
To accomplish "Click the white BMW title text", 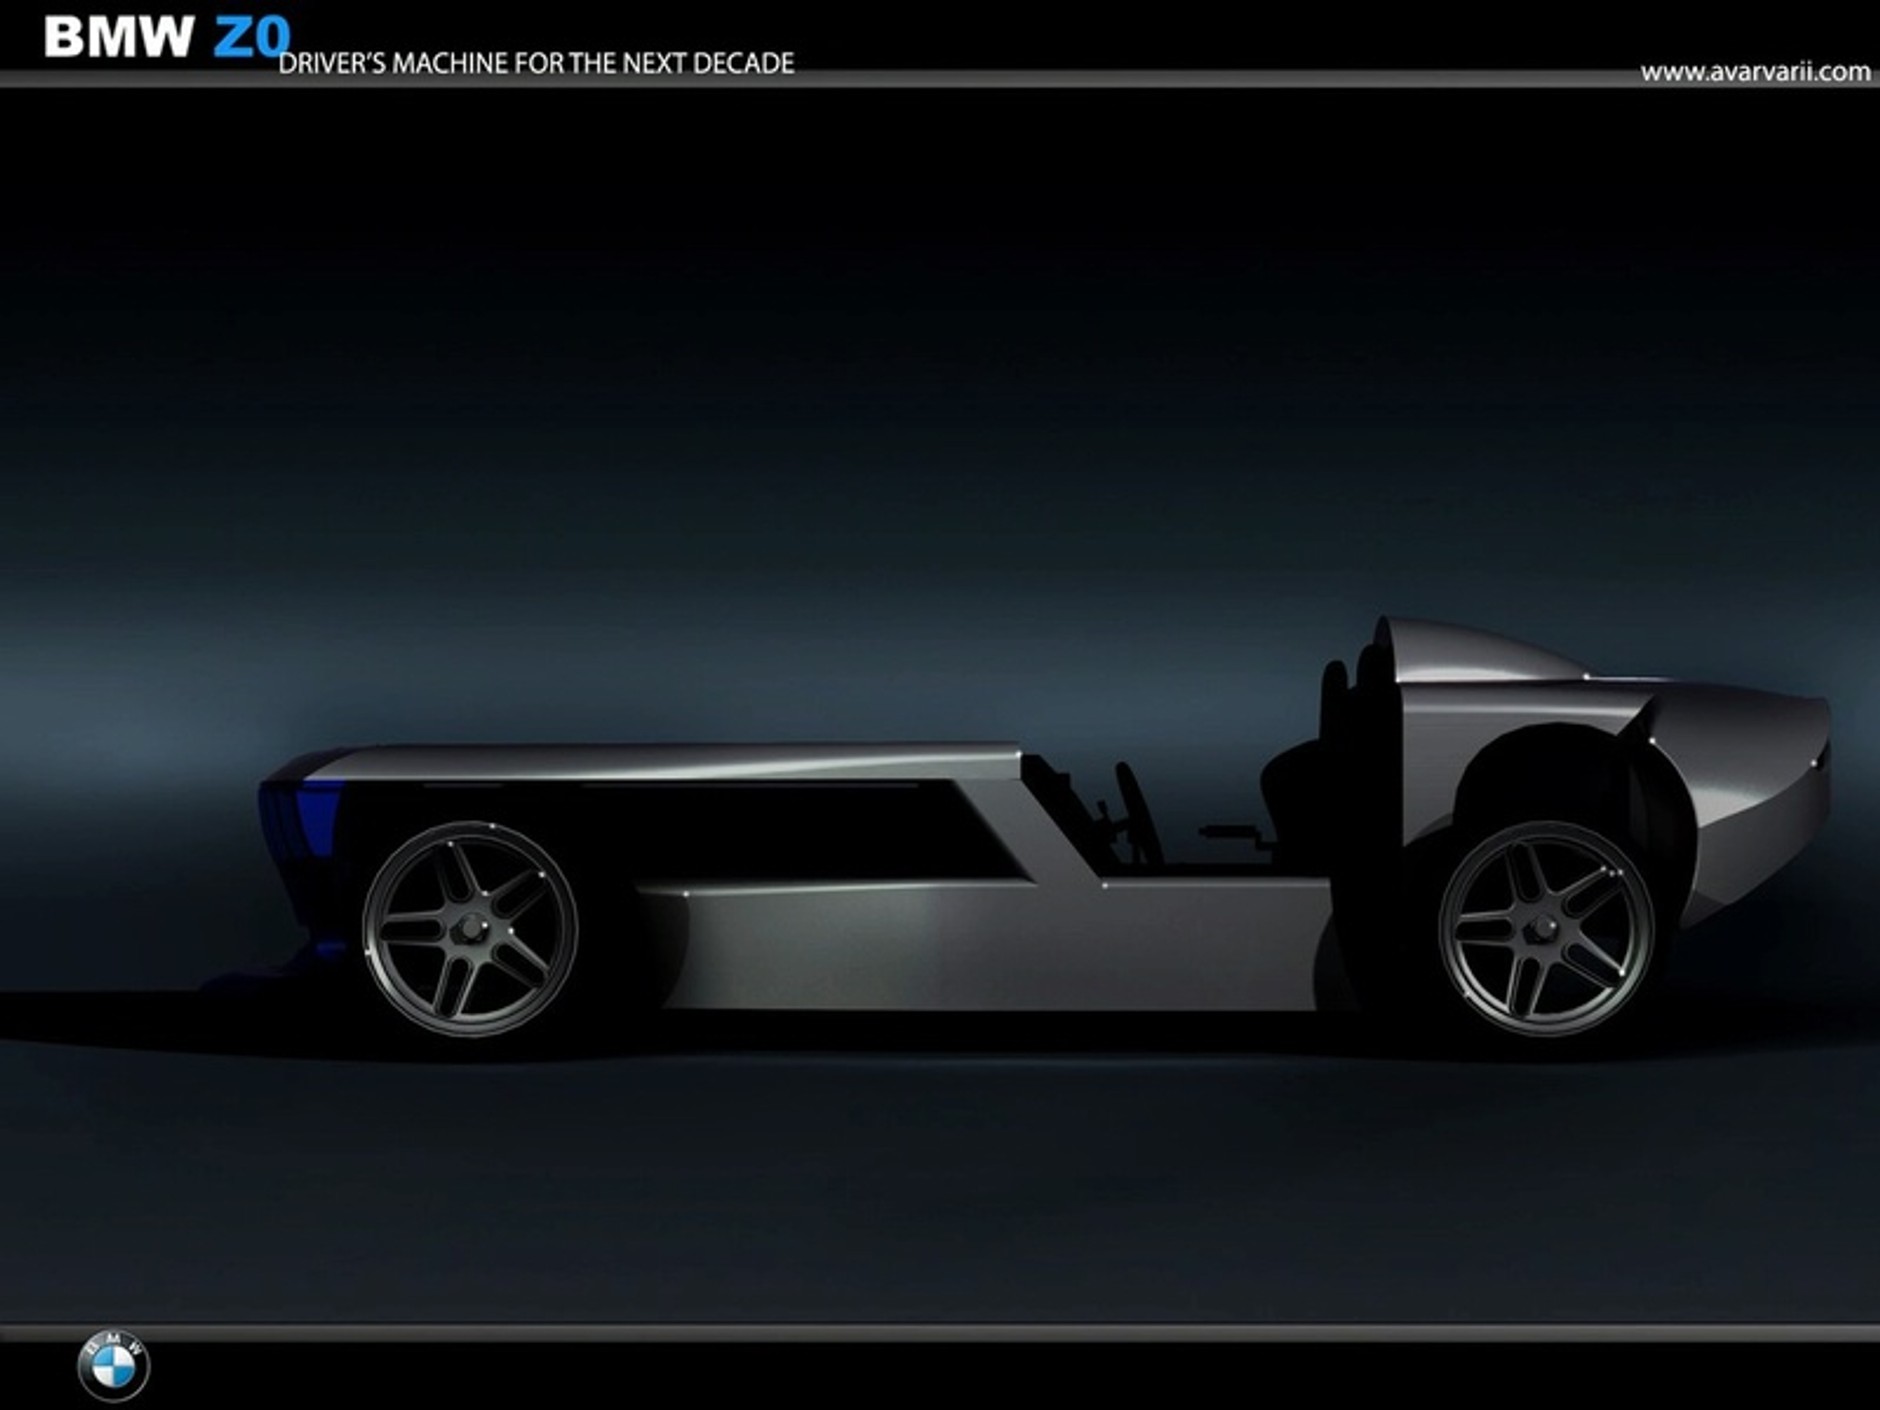I will coord(119,38).
